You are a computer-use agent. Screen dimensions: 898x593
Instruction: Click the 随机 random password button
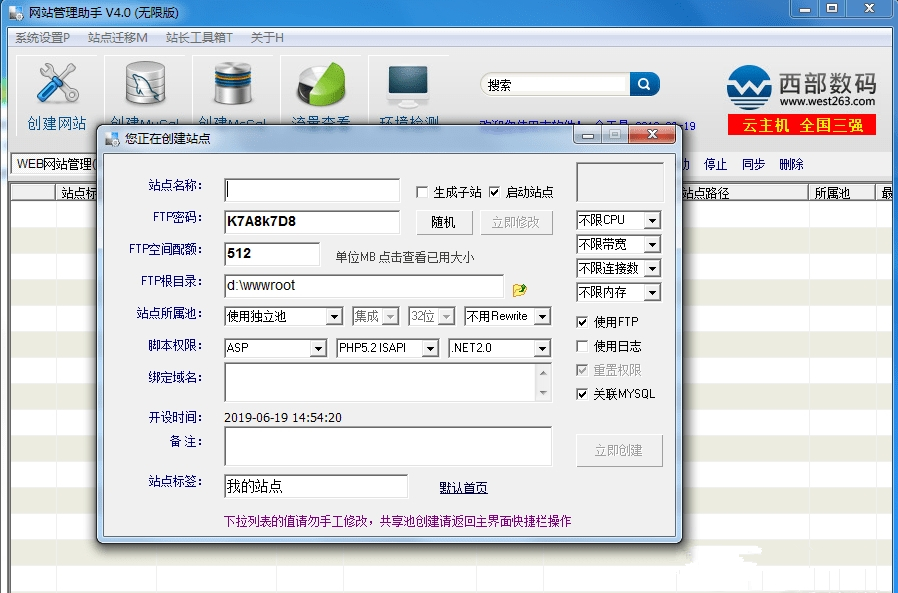pos(443,223)
